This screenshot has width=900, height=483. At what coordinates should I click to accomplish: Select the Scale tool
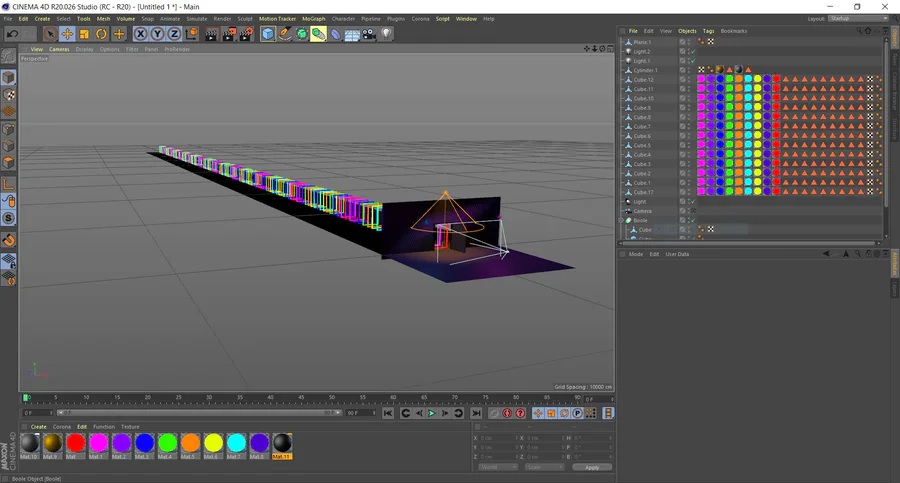point(84,34)
